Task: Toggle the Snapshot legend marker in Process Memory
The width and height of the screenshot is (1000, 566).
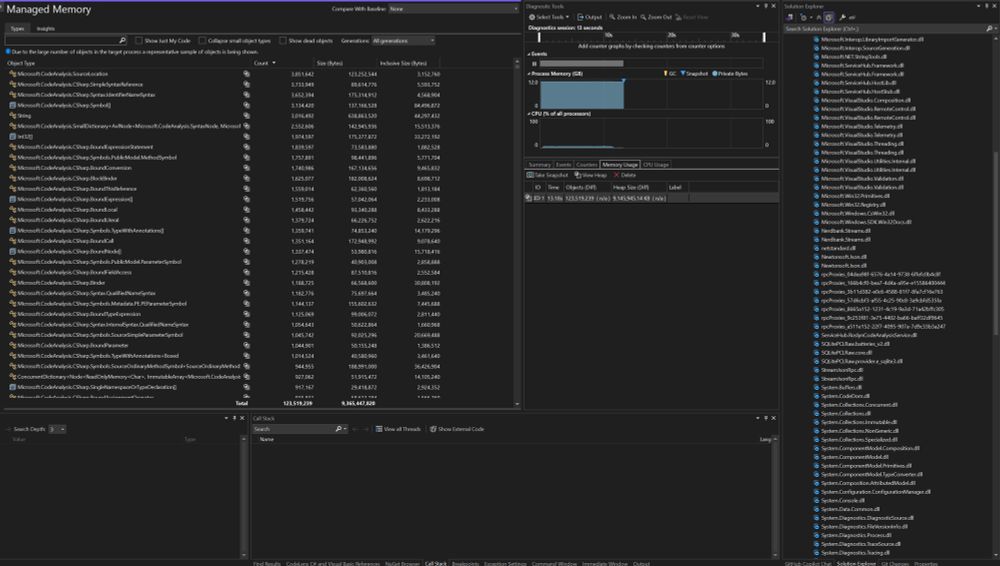Action: (x=682, y=73)
